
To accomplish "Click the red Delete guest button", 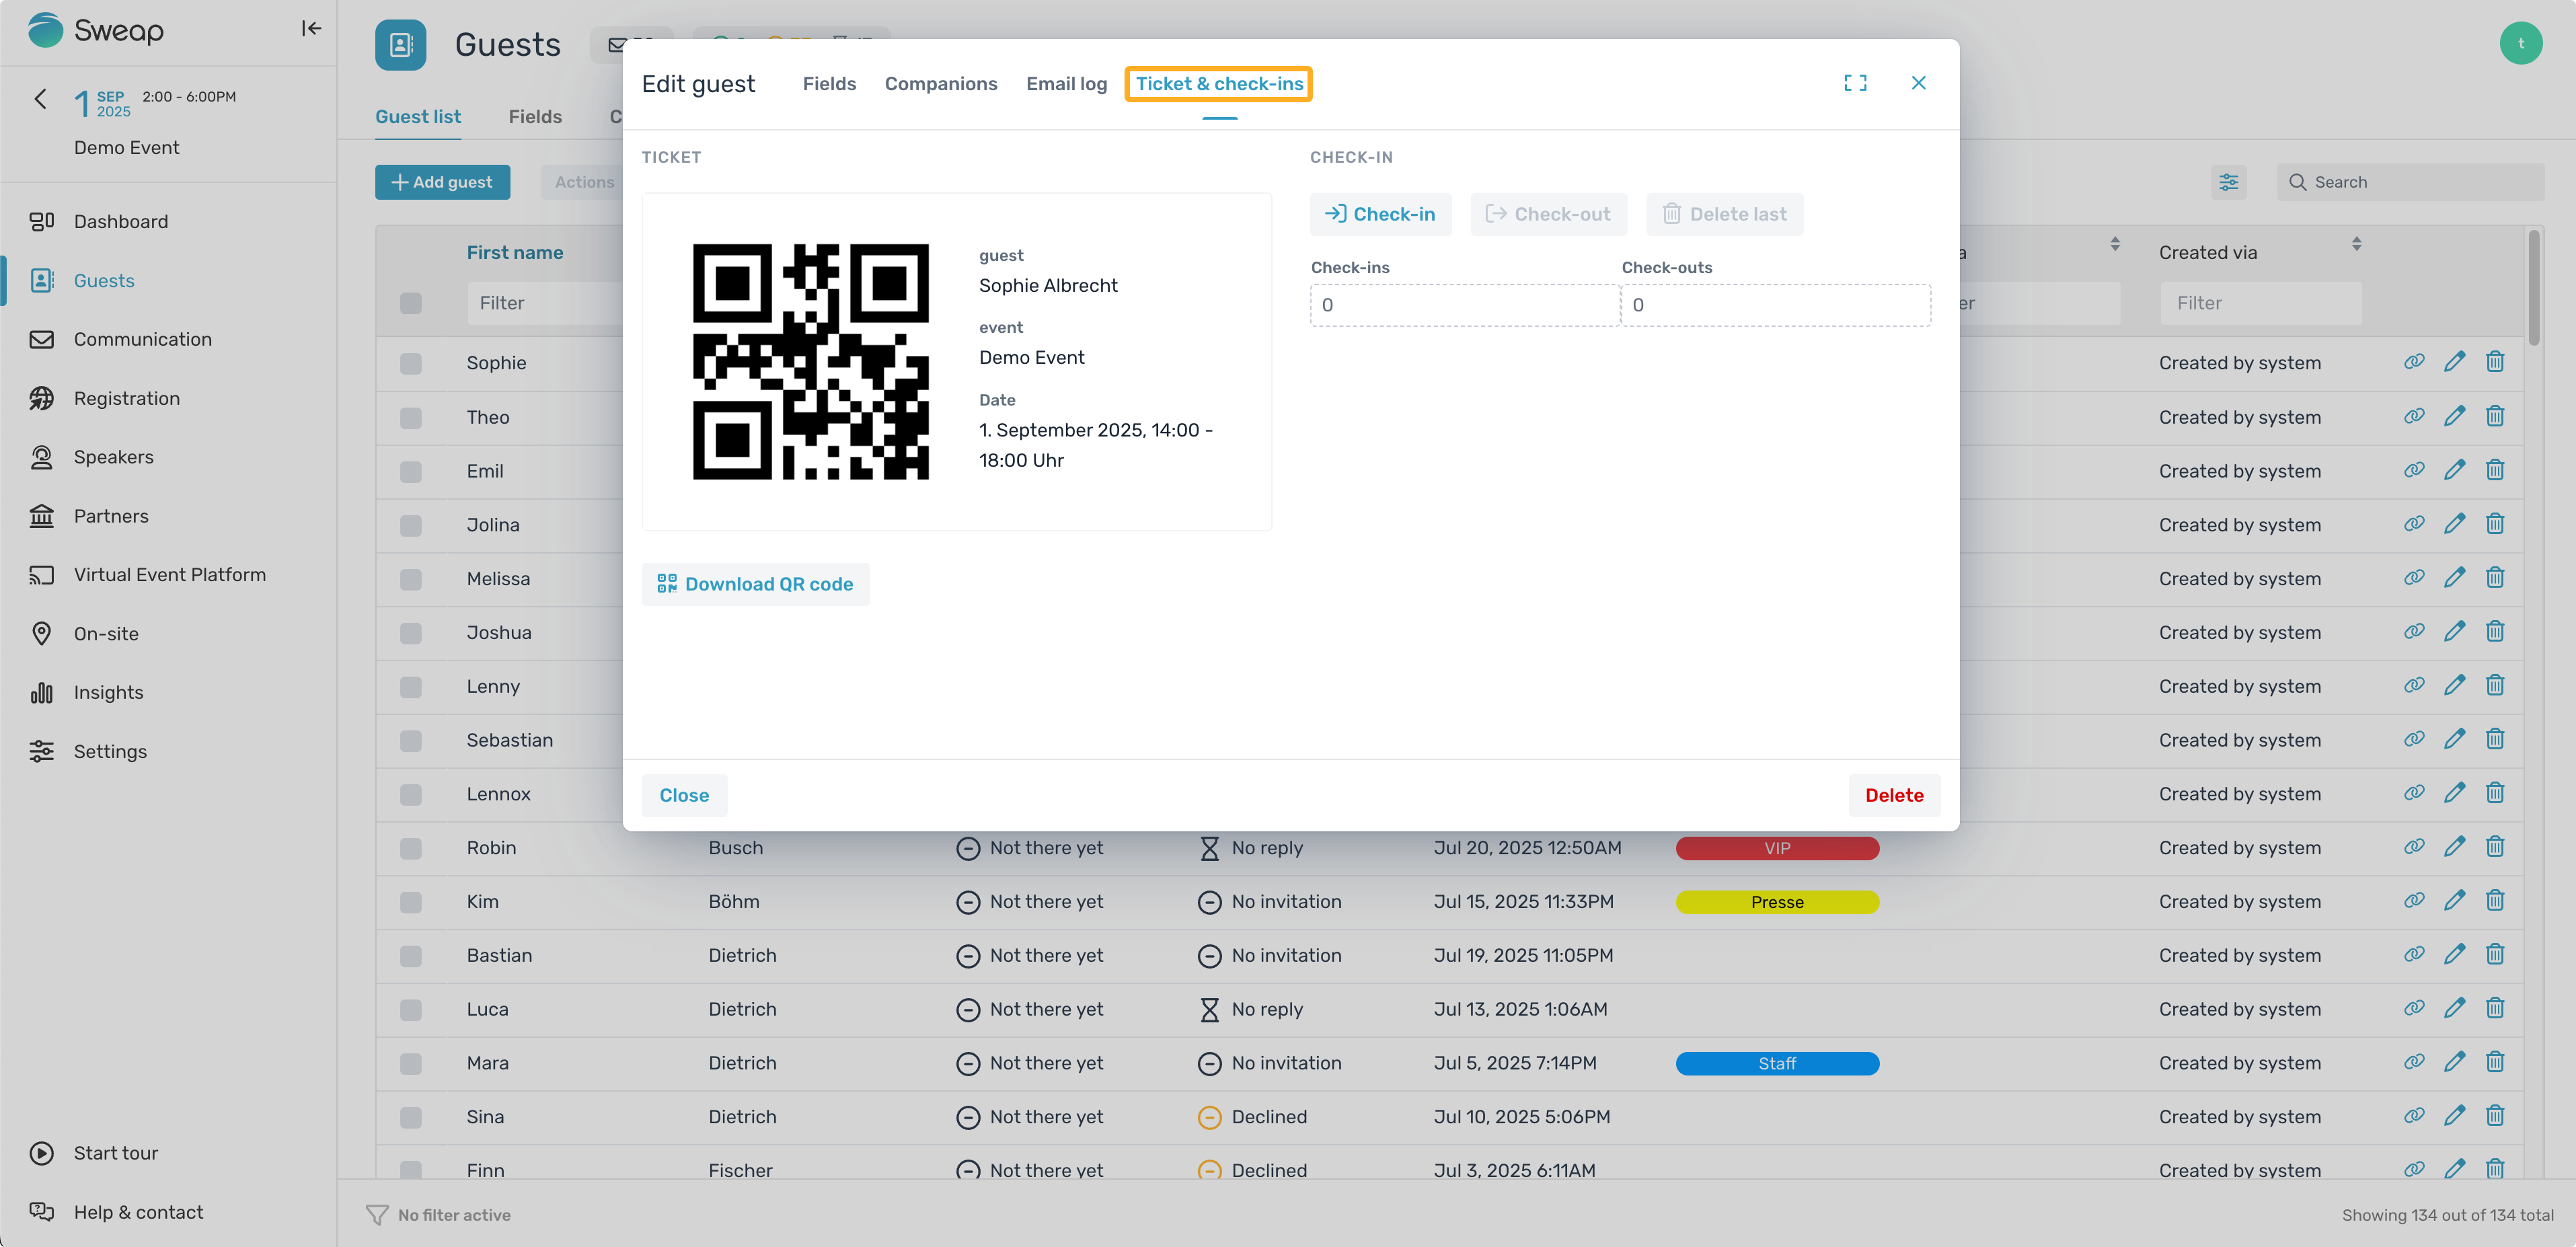I will [x=1893, y=795].
